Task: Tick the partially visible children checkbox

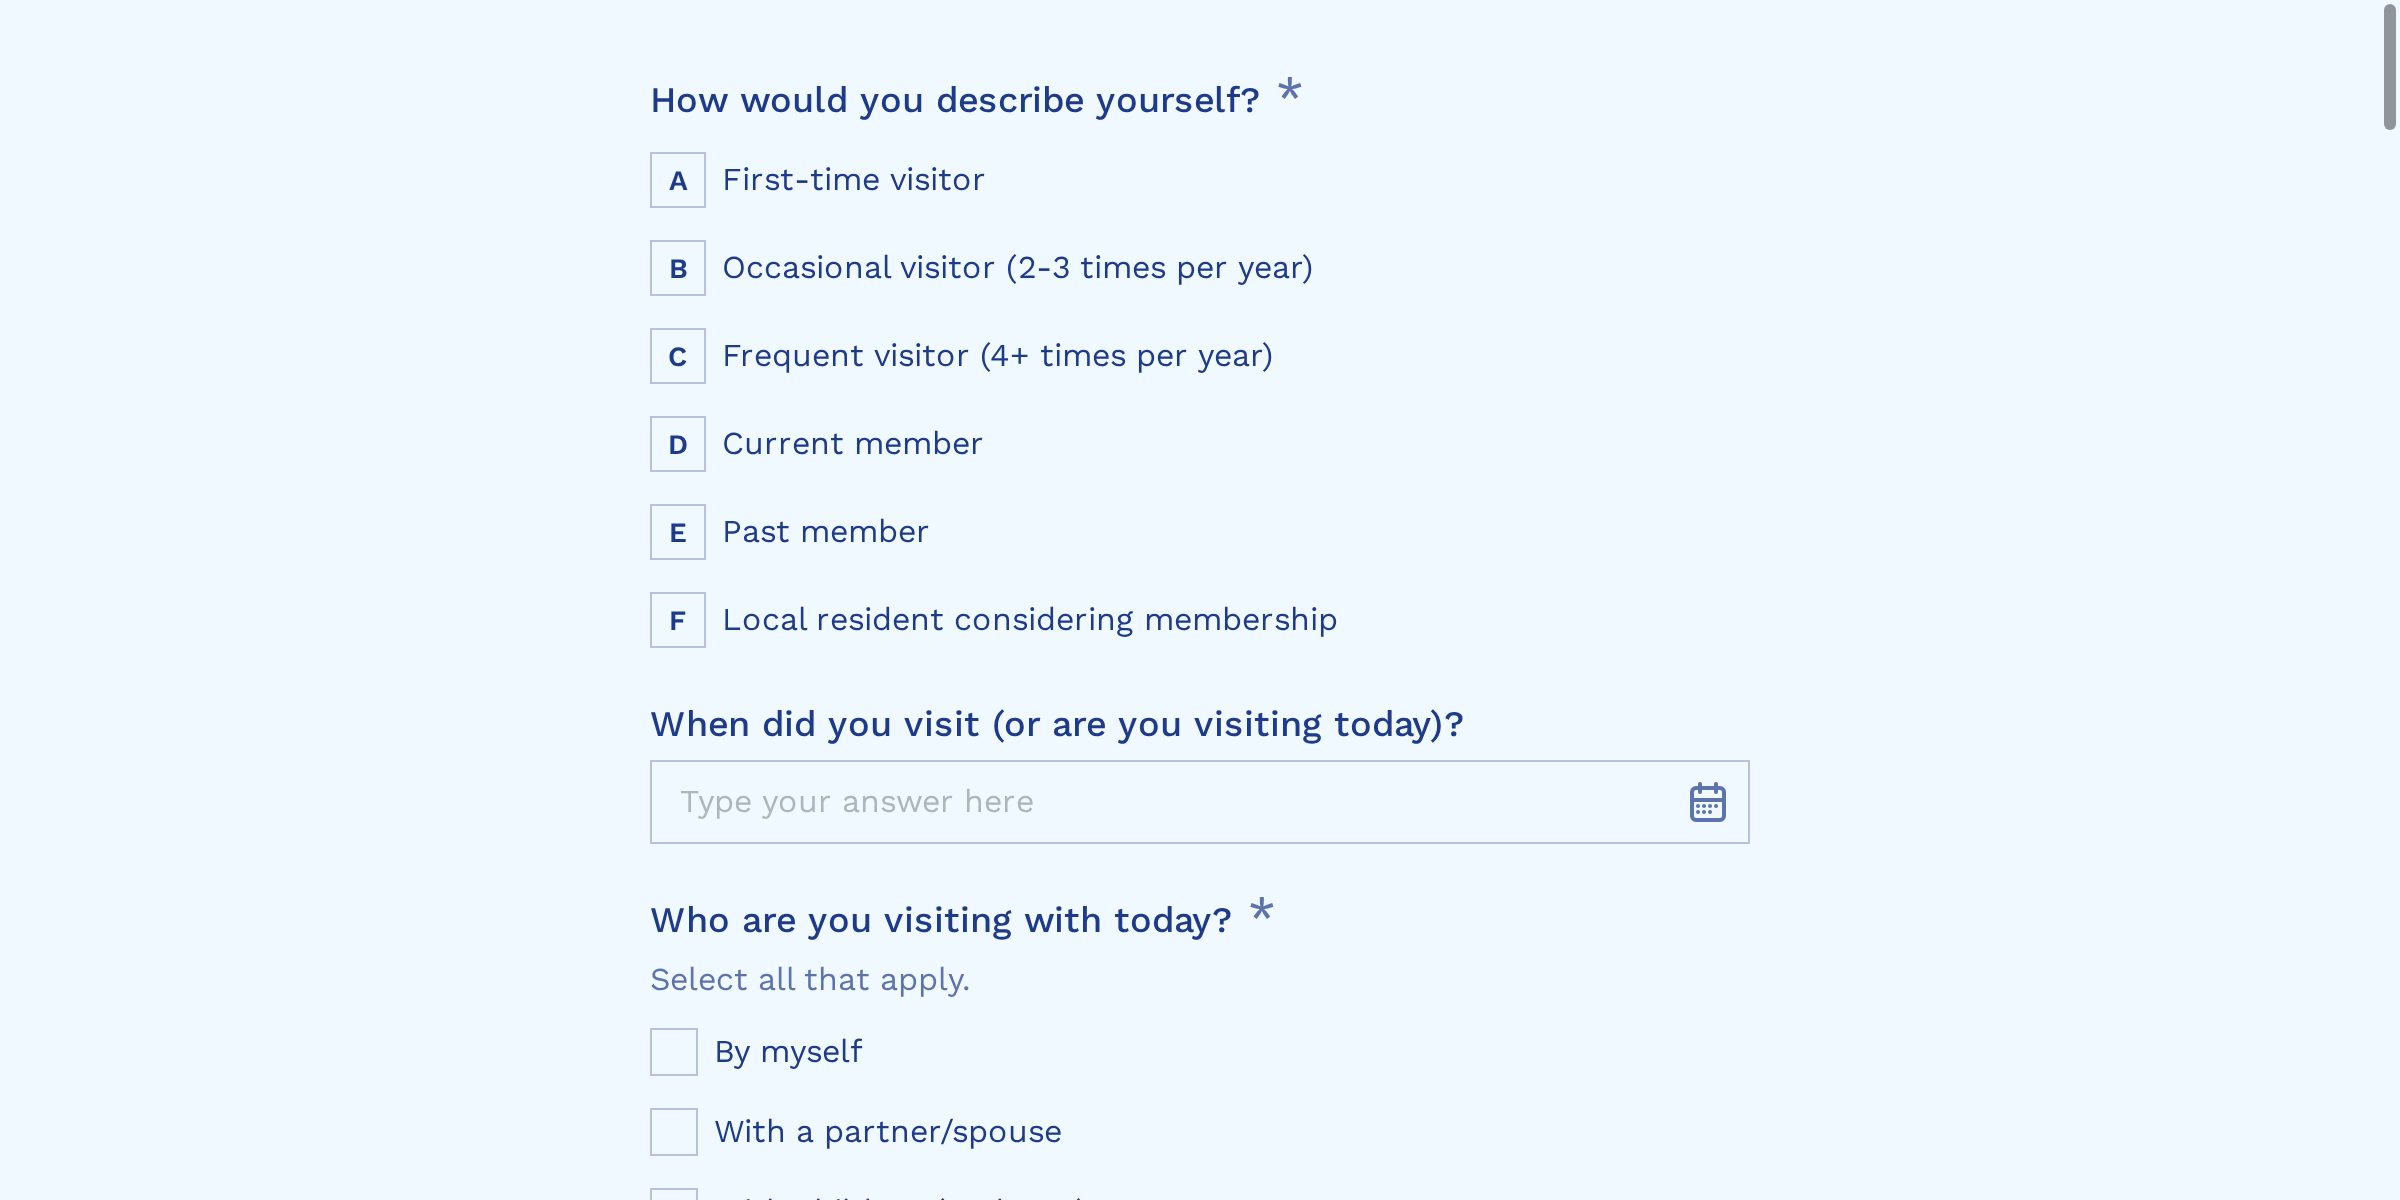Action: (673, 1196)
